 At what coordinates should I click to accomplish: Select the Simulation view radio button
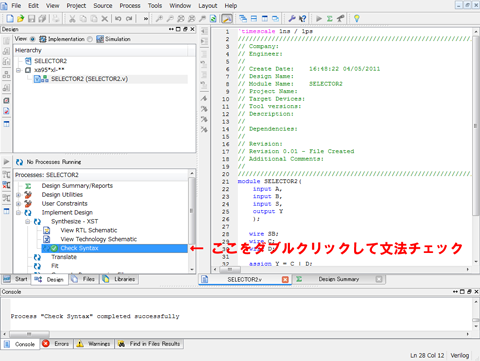click(x=90, y=39)
